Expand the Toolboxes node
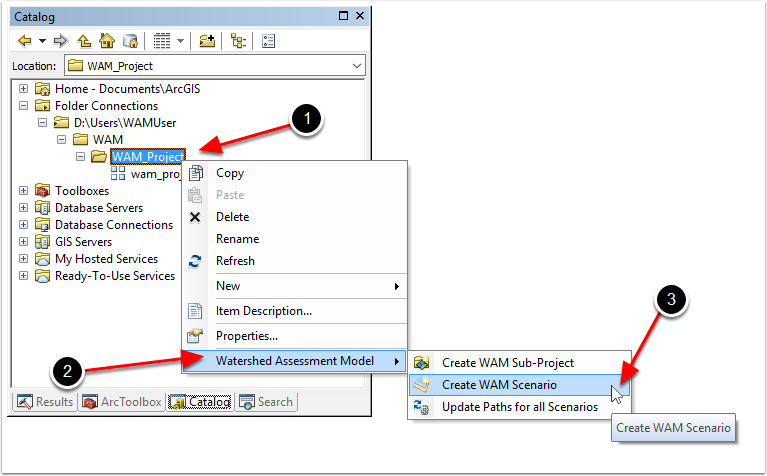 (x=23, y=190)
